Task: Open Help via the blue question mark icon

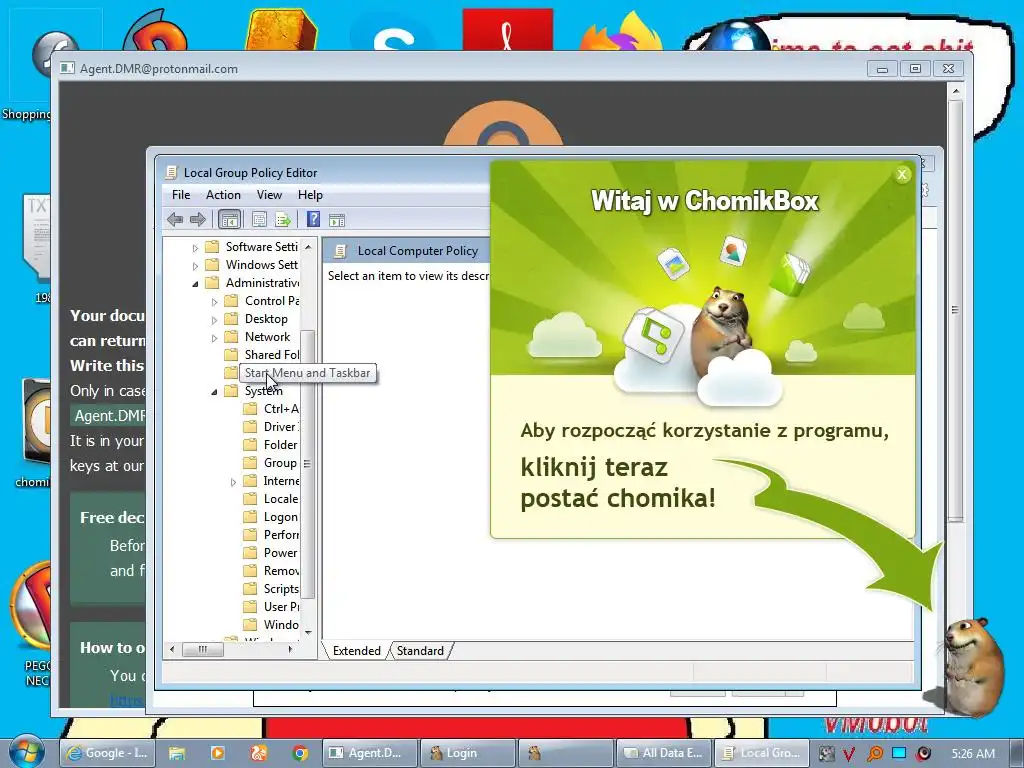Action: 313,219
